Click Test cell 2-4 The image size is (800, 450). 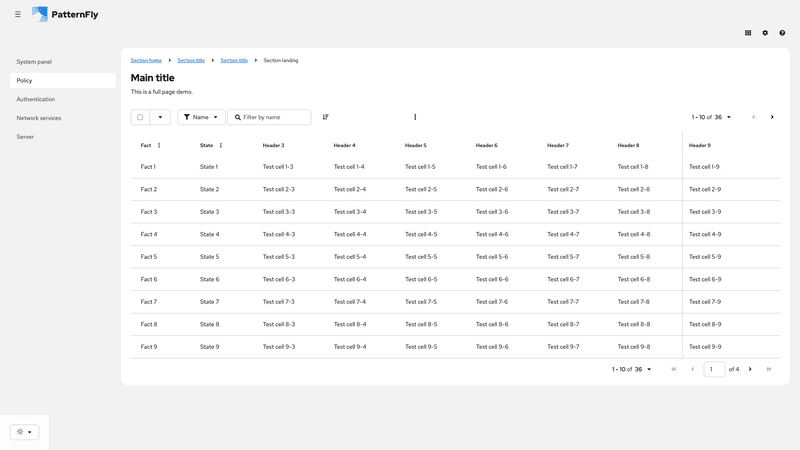[349, 189]
